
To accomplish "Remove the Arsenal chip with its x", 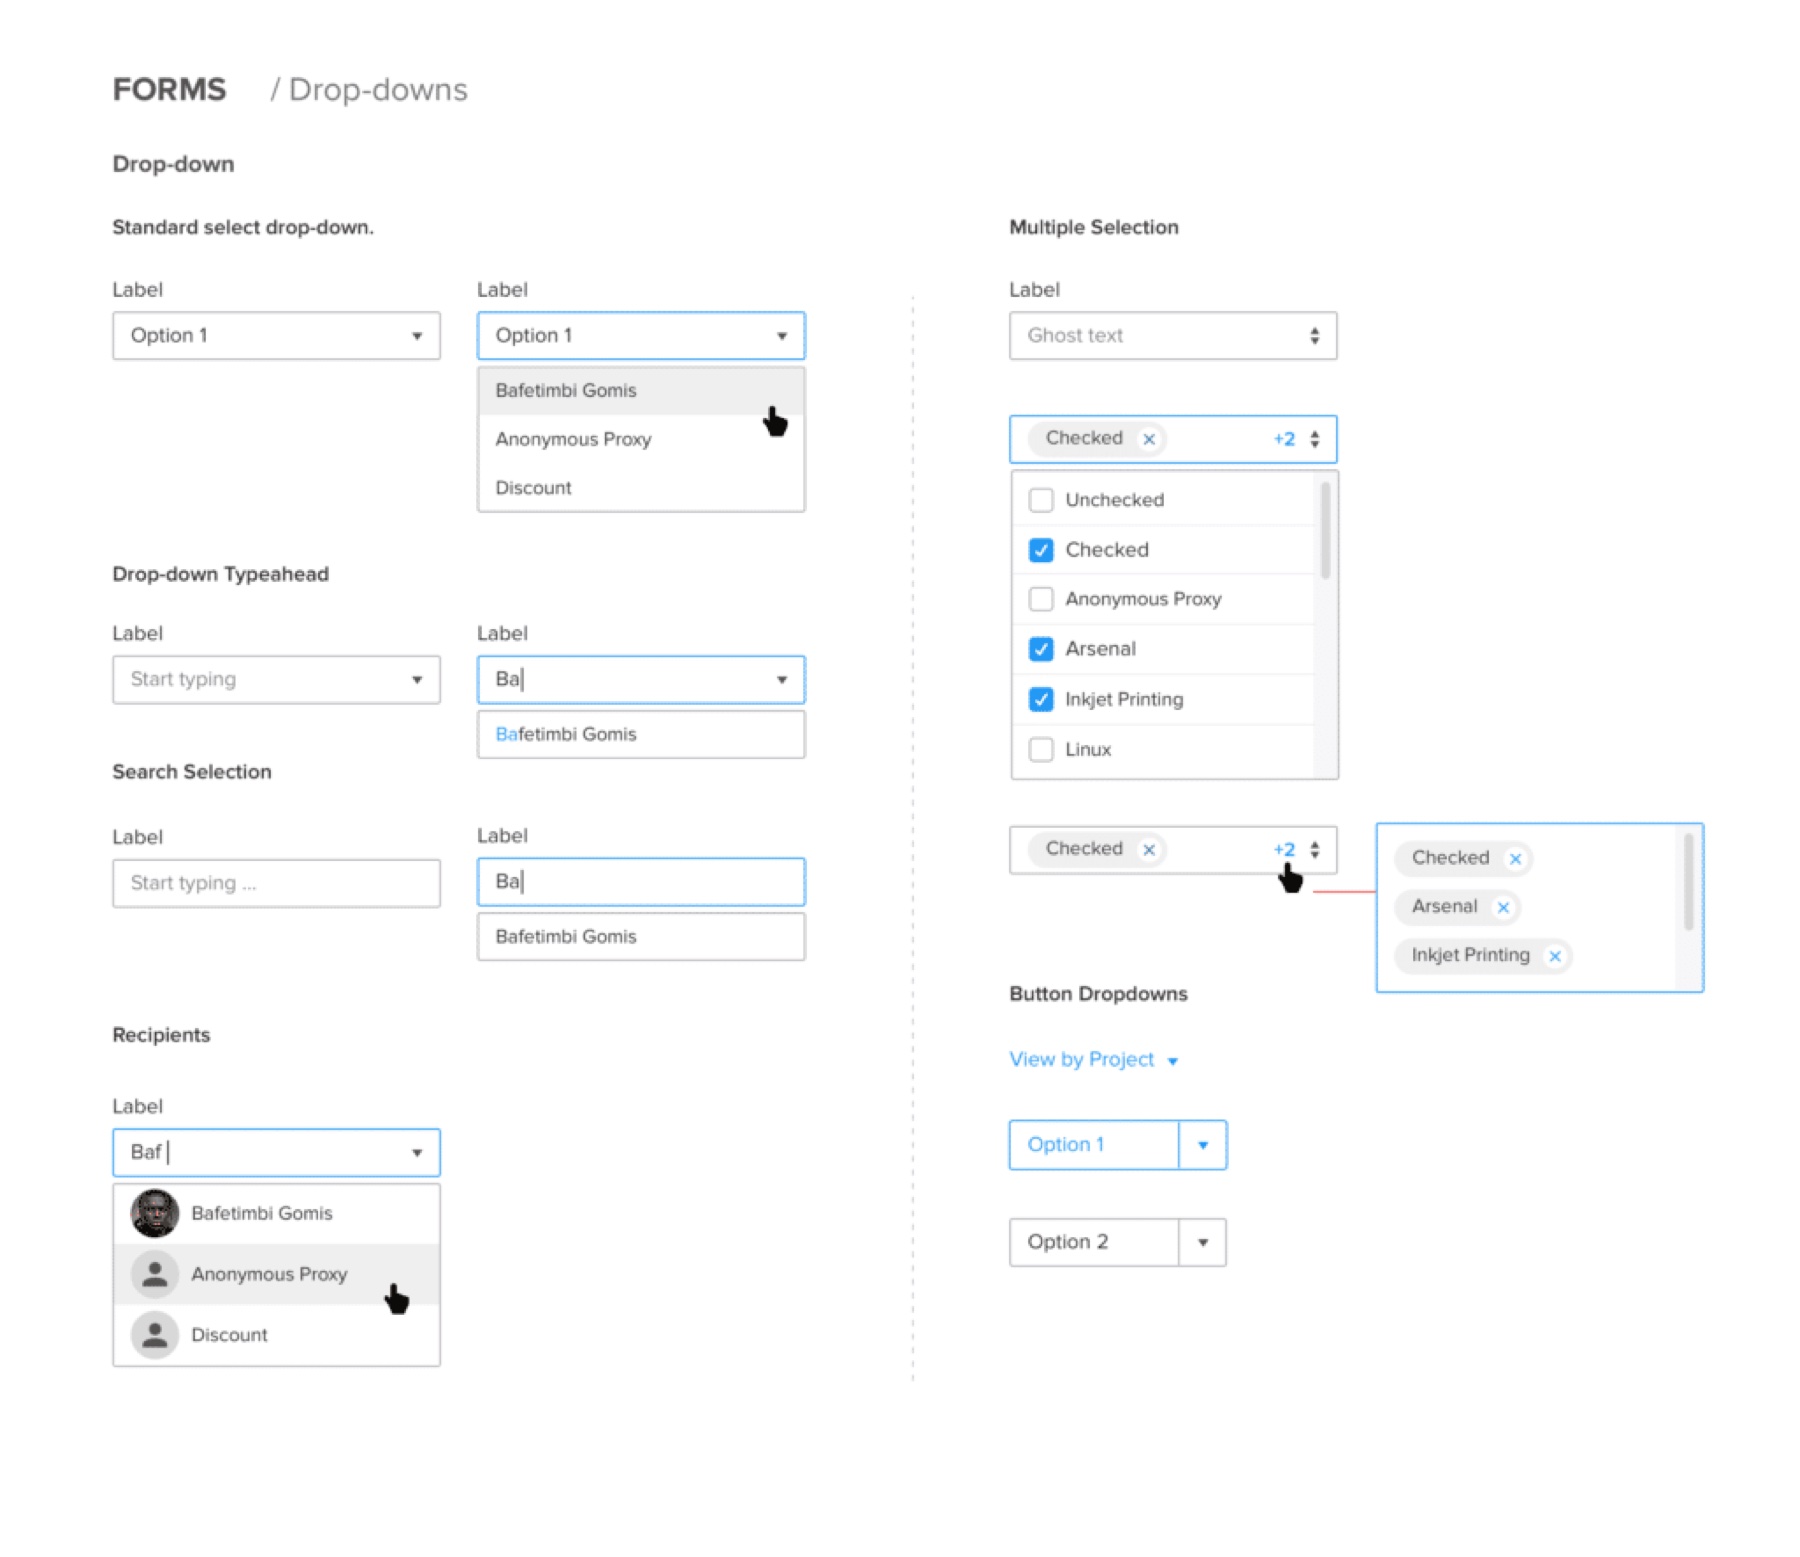I will click(1502, 907).
